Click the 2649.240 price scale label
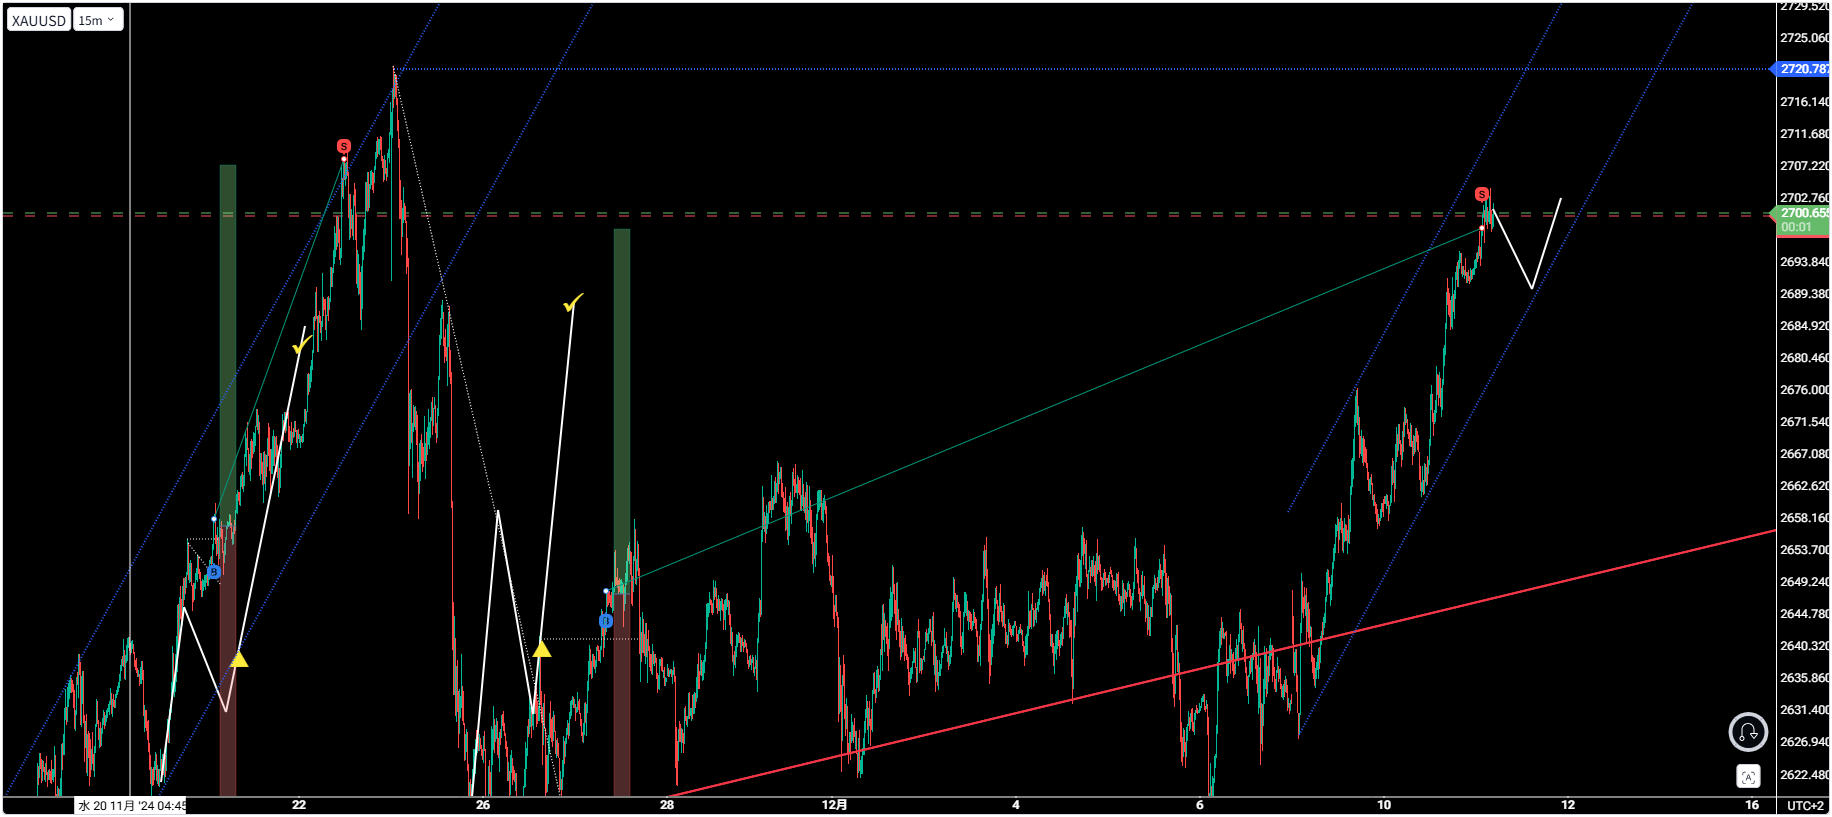Screen dimensions: 1832x817 [1804, 582]
